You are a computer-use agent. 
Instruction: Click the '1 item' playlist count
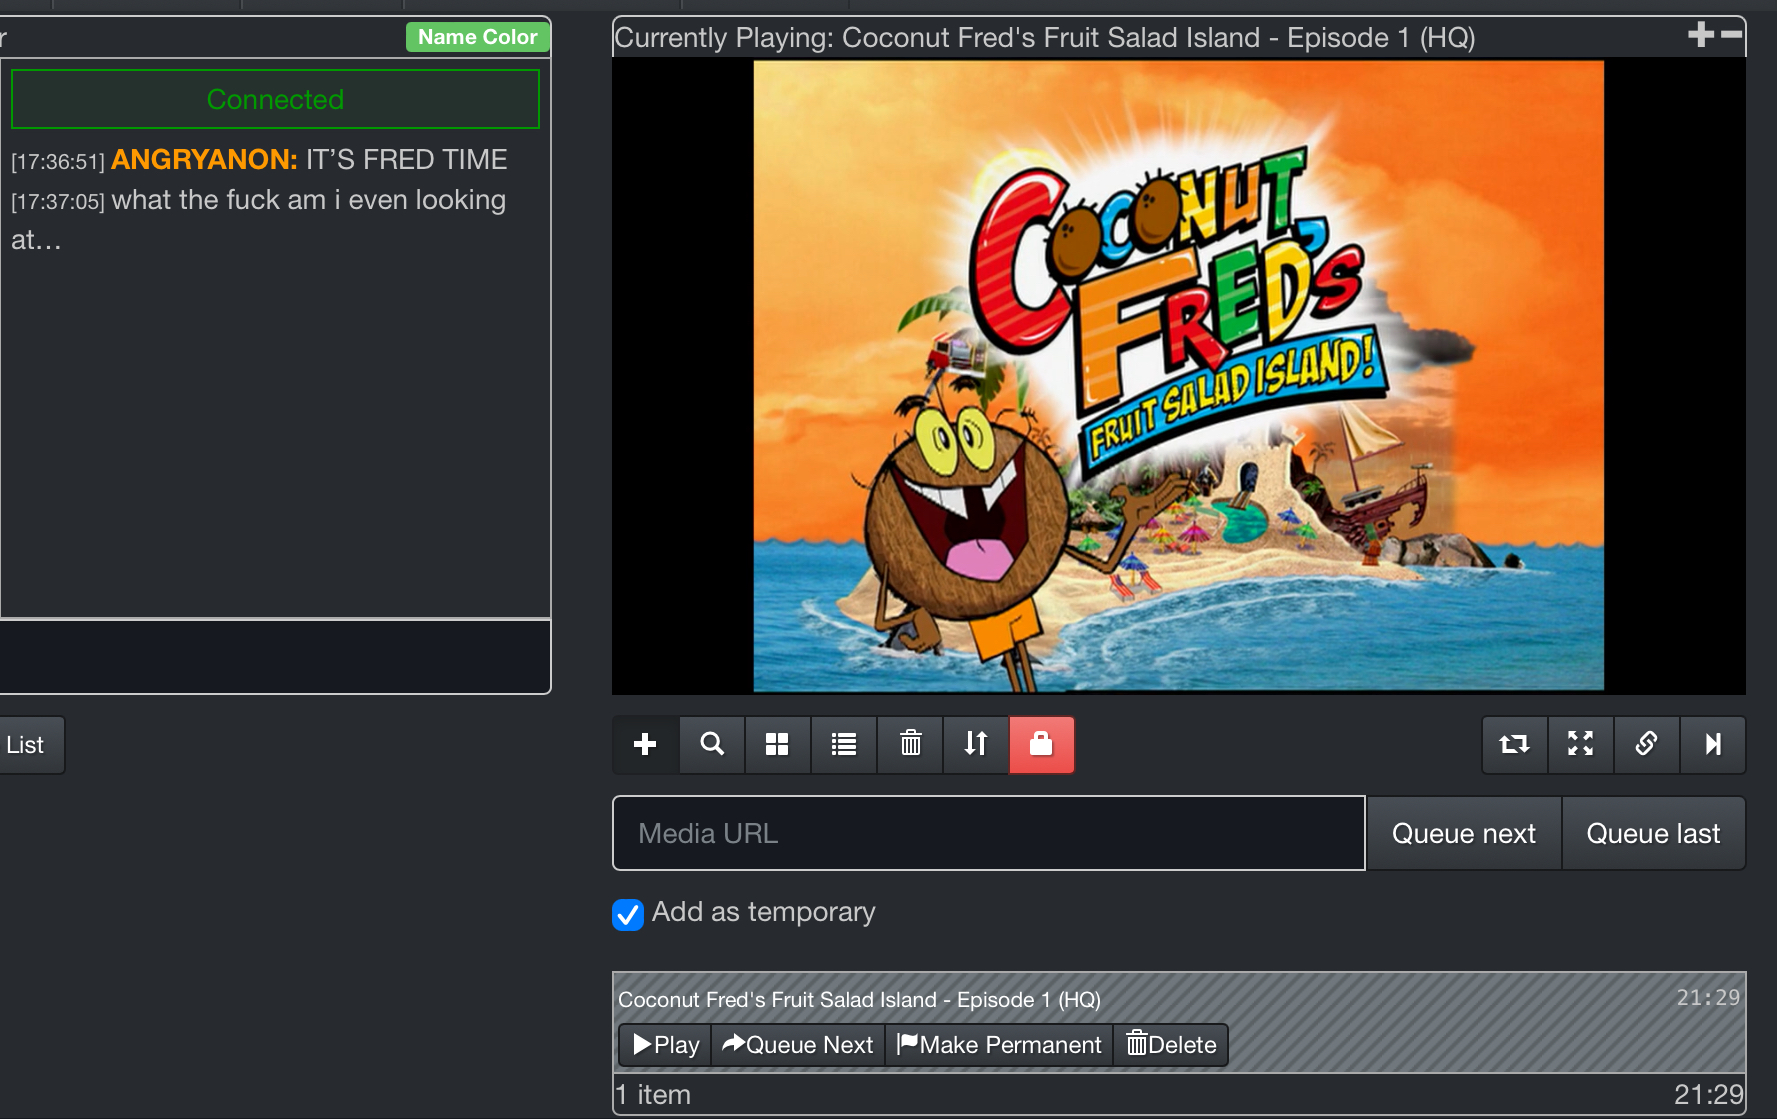tap(653, 1095)
